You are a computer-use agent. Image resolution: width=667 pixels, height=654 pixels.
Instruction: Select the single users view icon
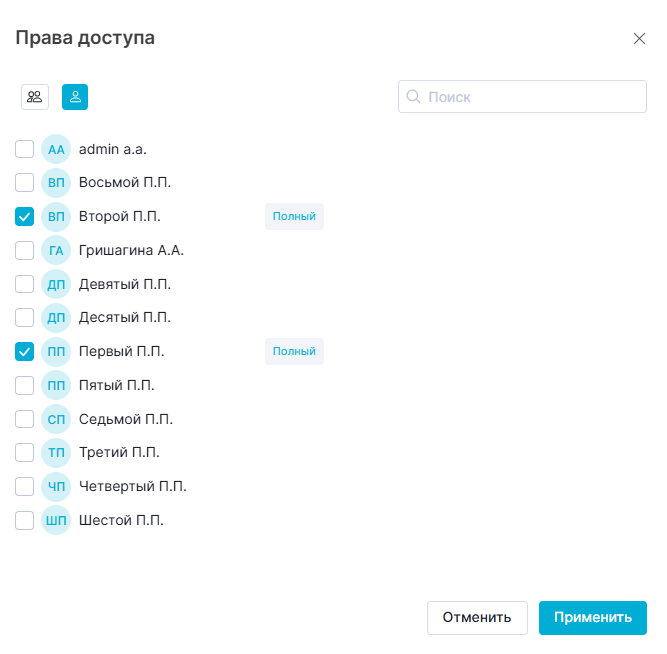[76, 96]
